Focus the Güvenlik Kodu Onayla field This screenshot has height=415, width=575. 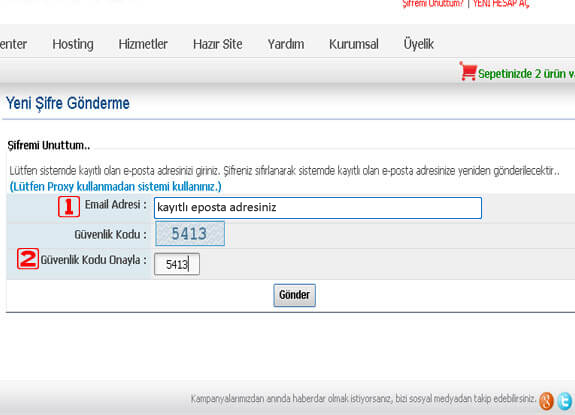pyautogui.click(x=177, y=264)
